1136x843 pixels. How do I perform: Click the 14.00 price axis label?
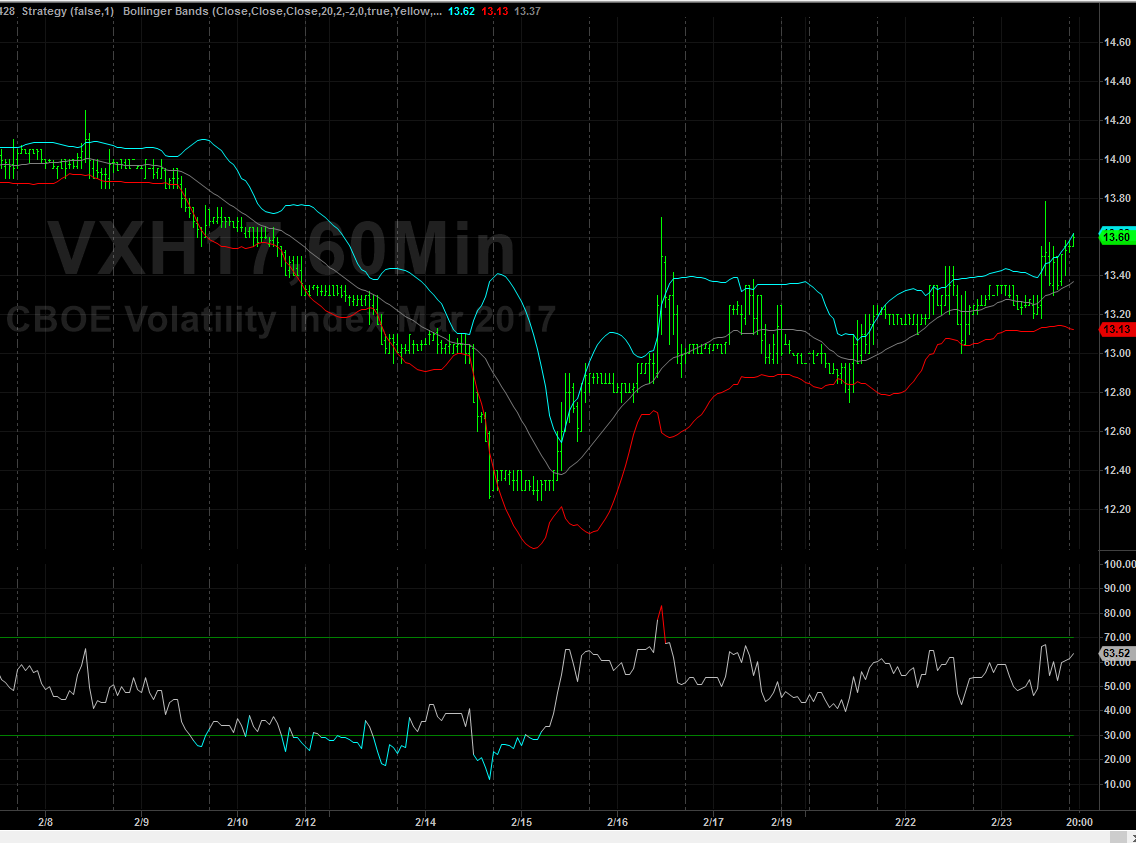(1116, 159)
